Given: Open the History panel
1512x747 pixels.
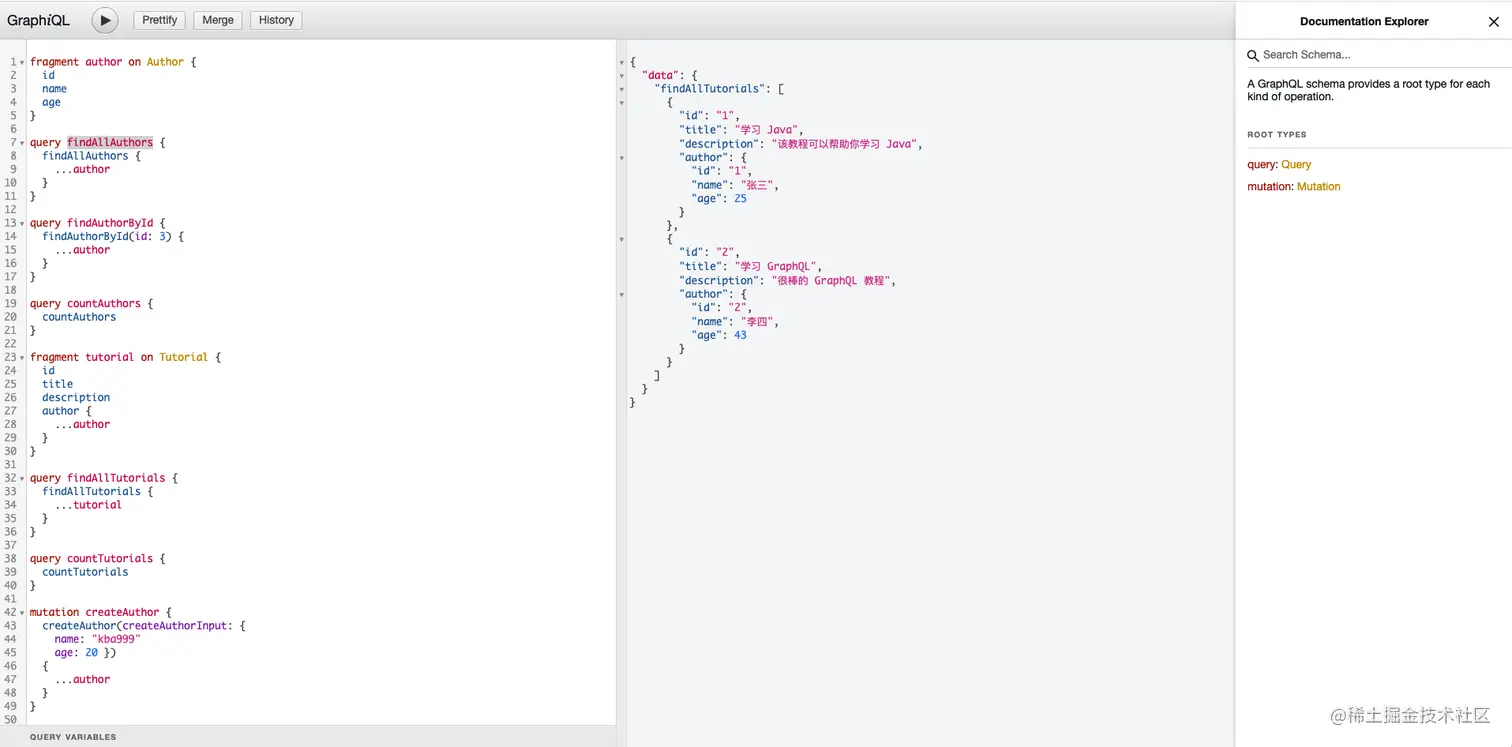Looking at the screenshot, I should click(x=276, y=20).
